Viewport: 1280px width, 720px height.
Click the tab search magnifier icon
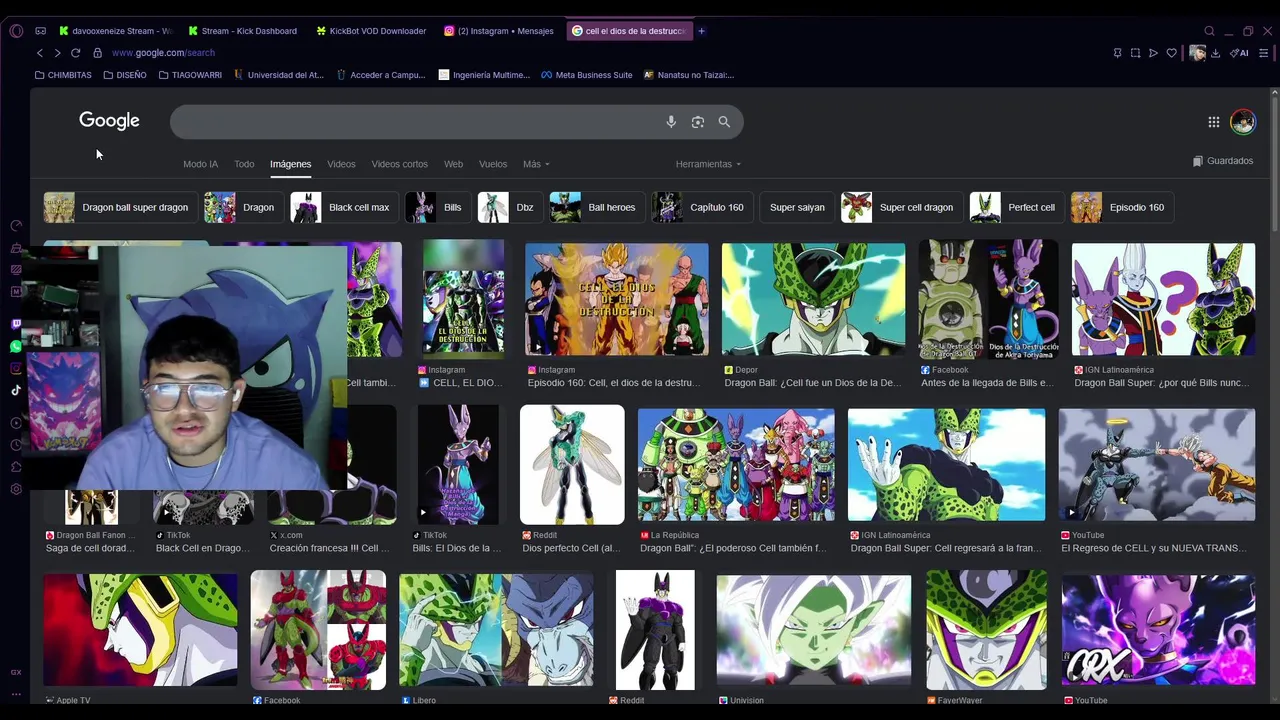1209,31
